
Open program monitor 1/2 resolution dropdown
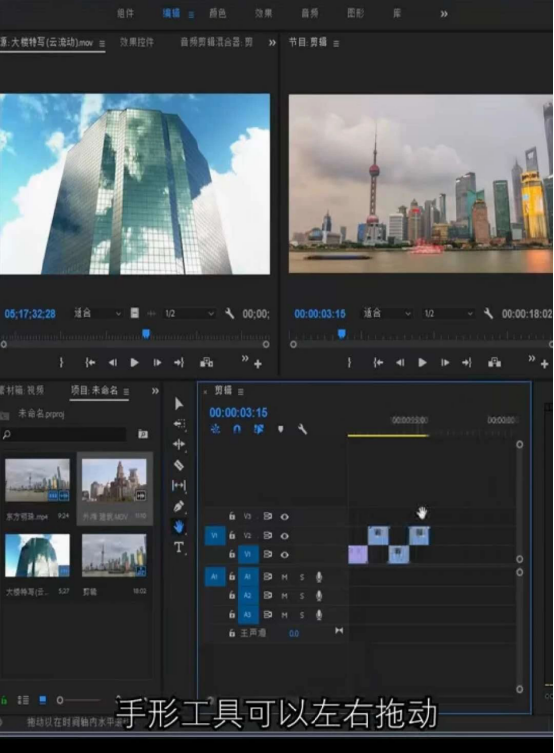coord(448,314)
